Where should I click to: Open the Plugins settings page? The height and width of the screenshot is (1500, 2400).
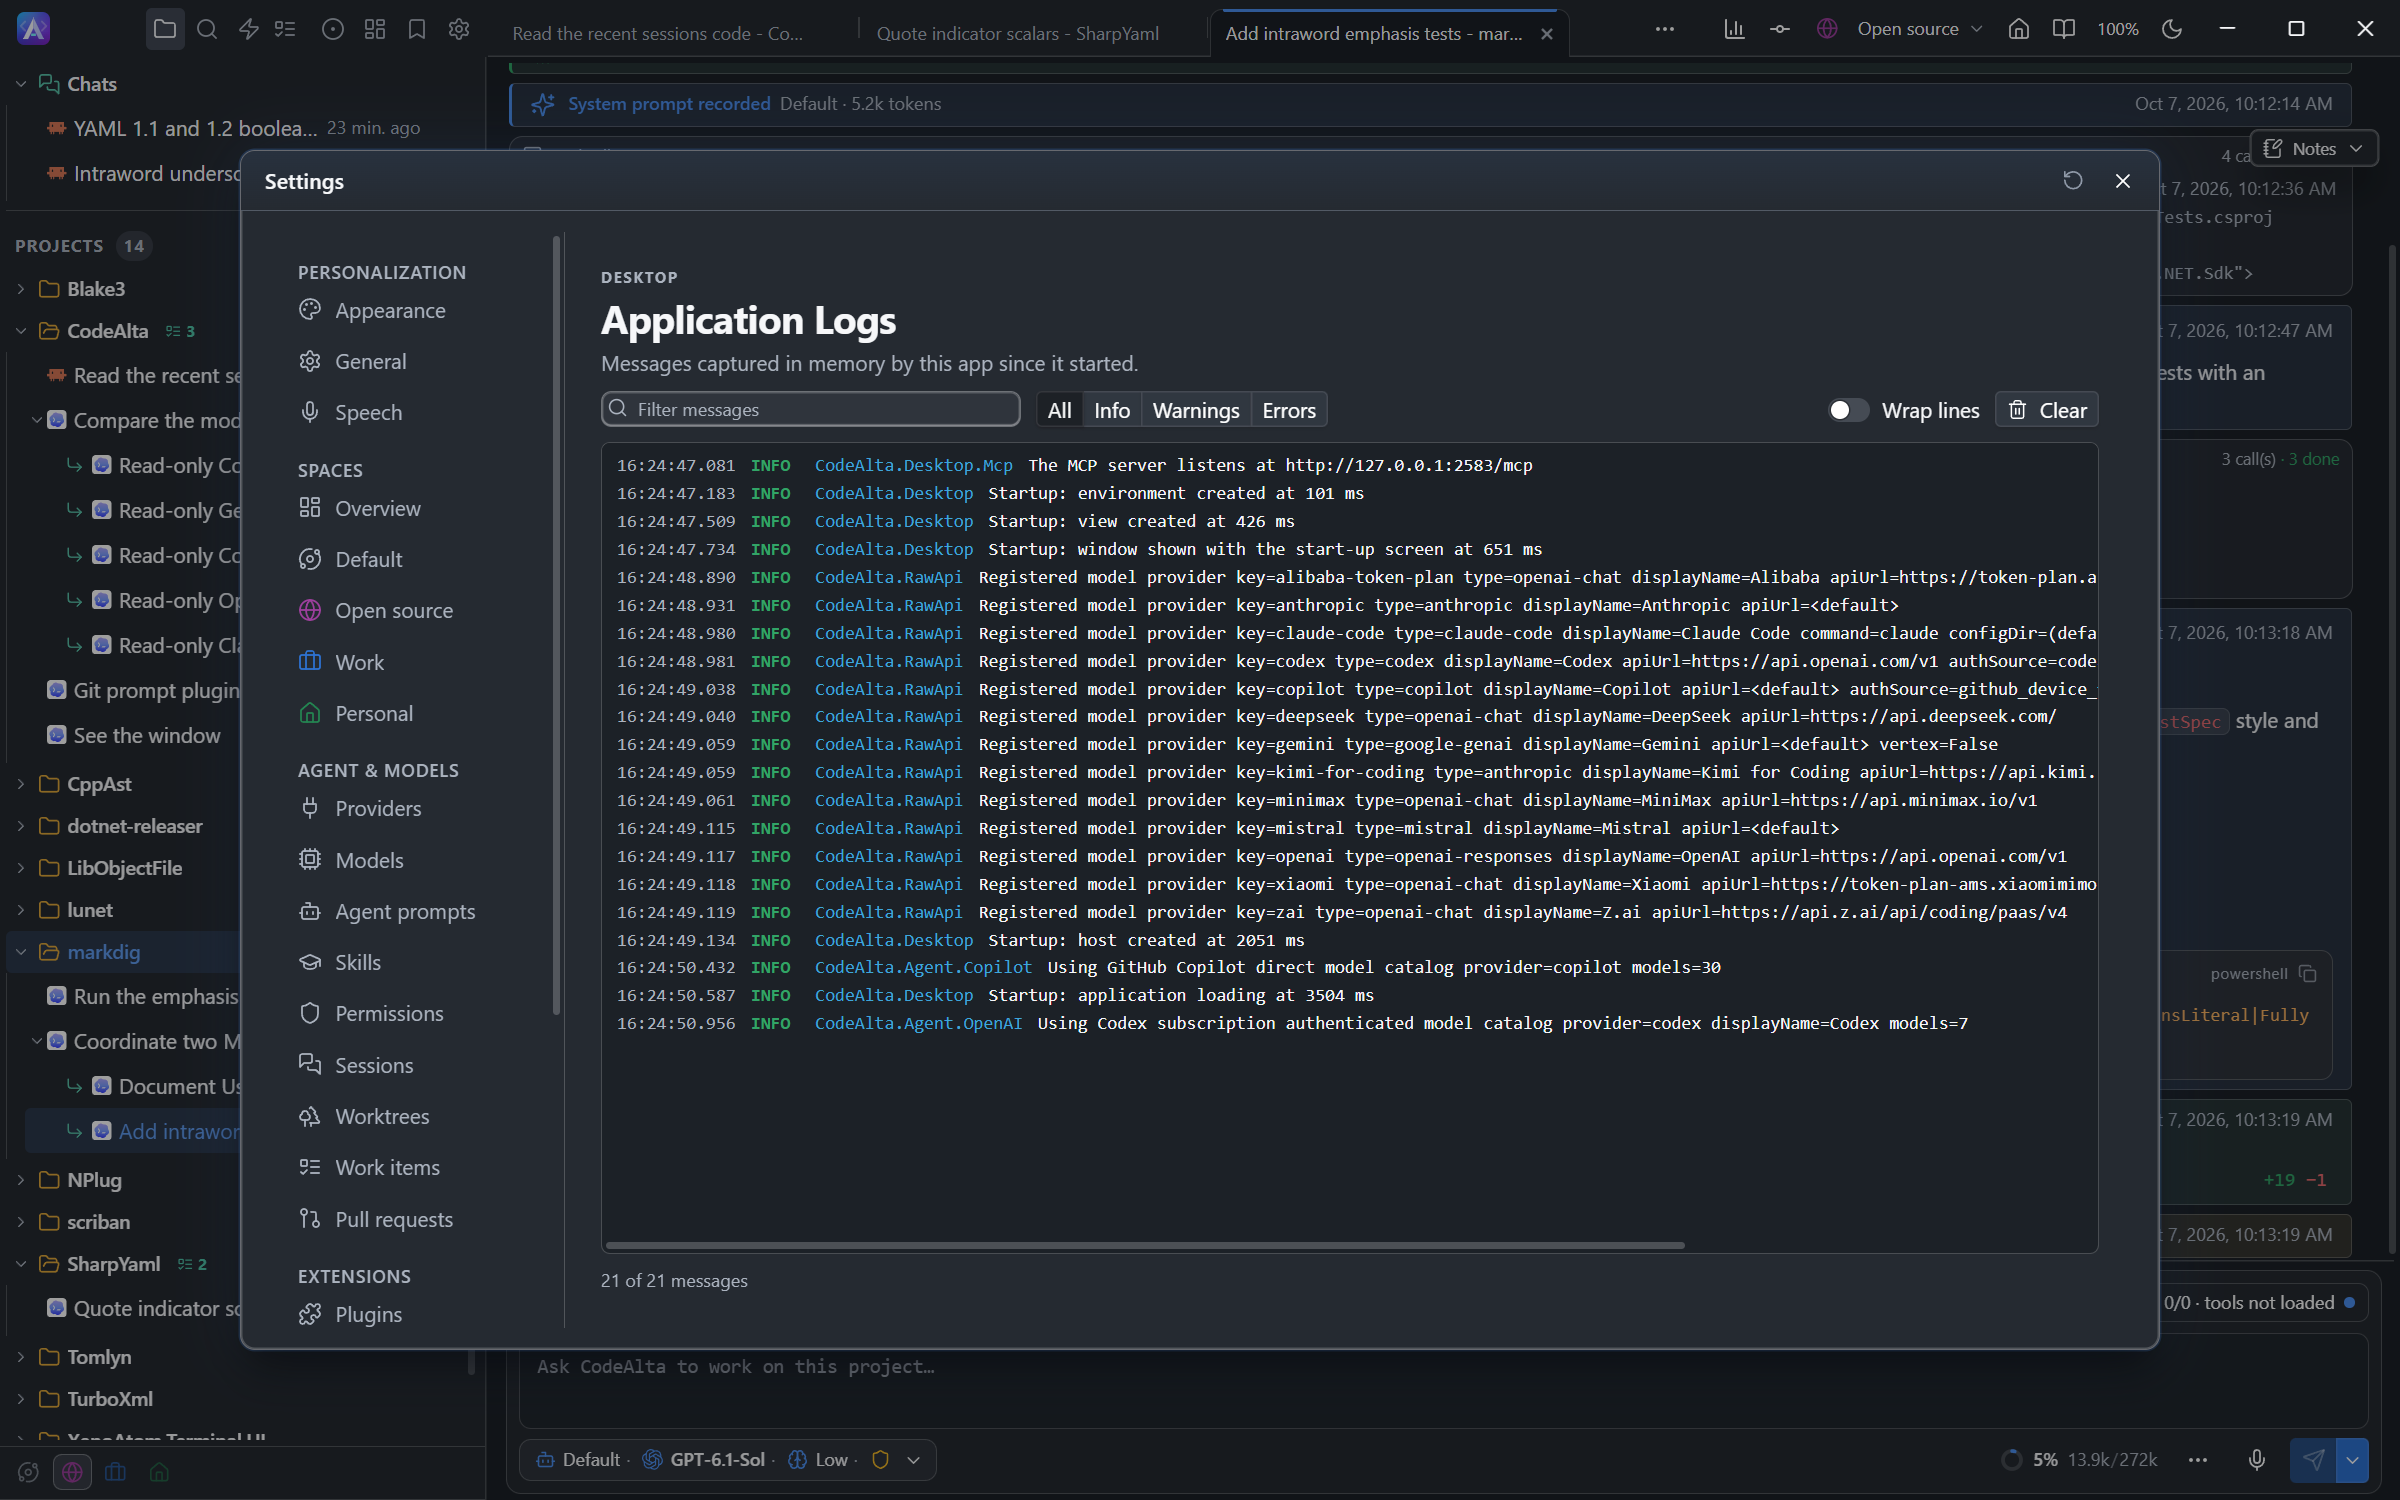click(x=368, y=1315)
